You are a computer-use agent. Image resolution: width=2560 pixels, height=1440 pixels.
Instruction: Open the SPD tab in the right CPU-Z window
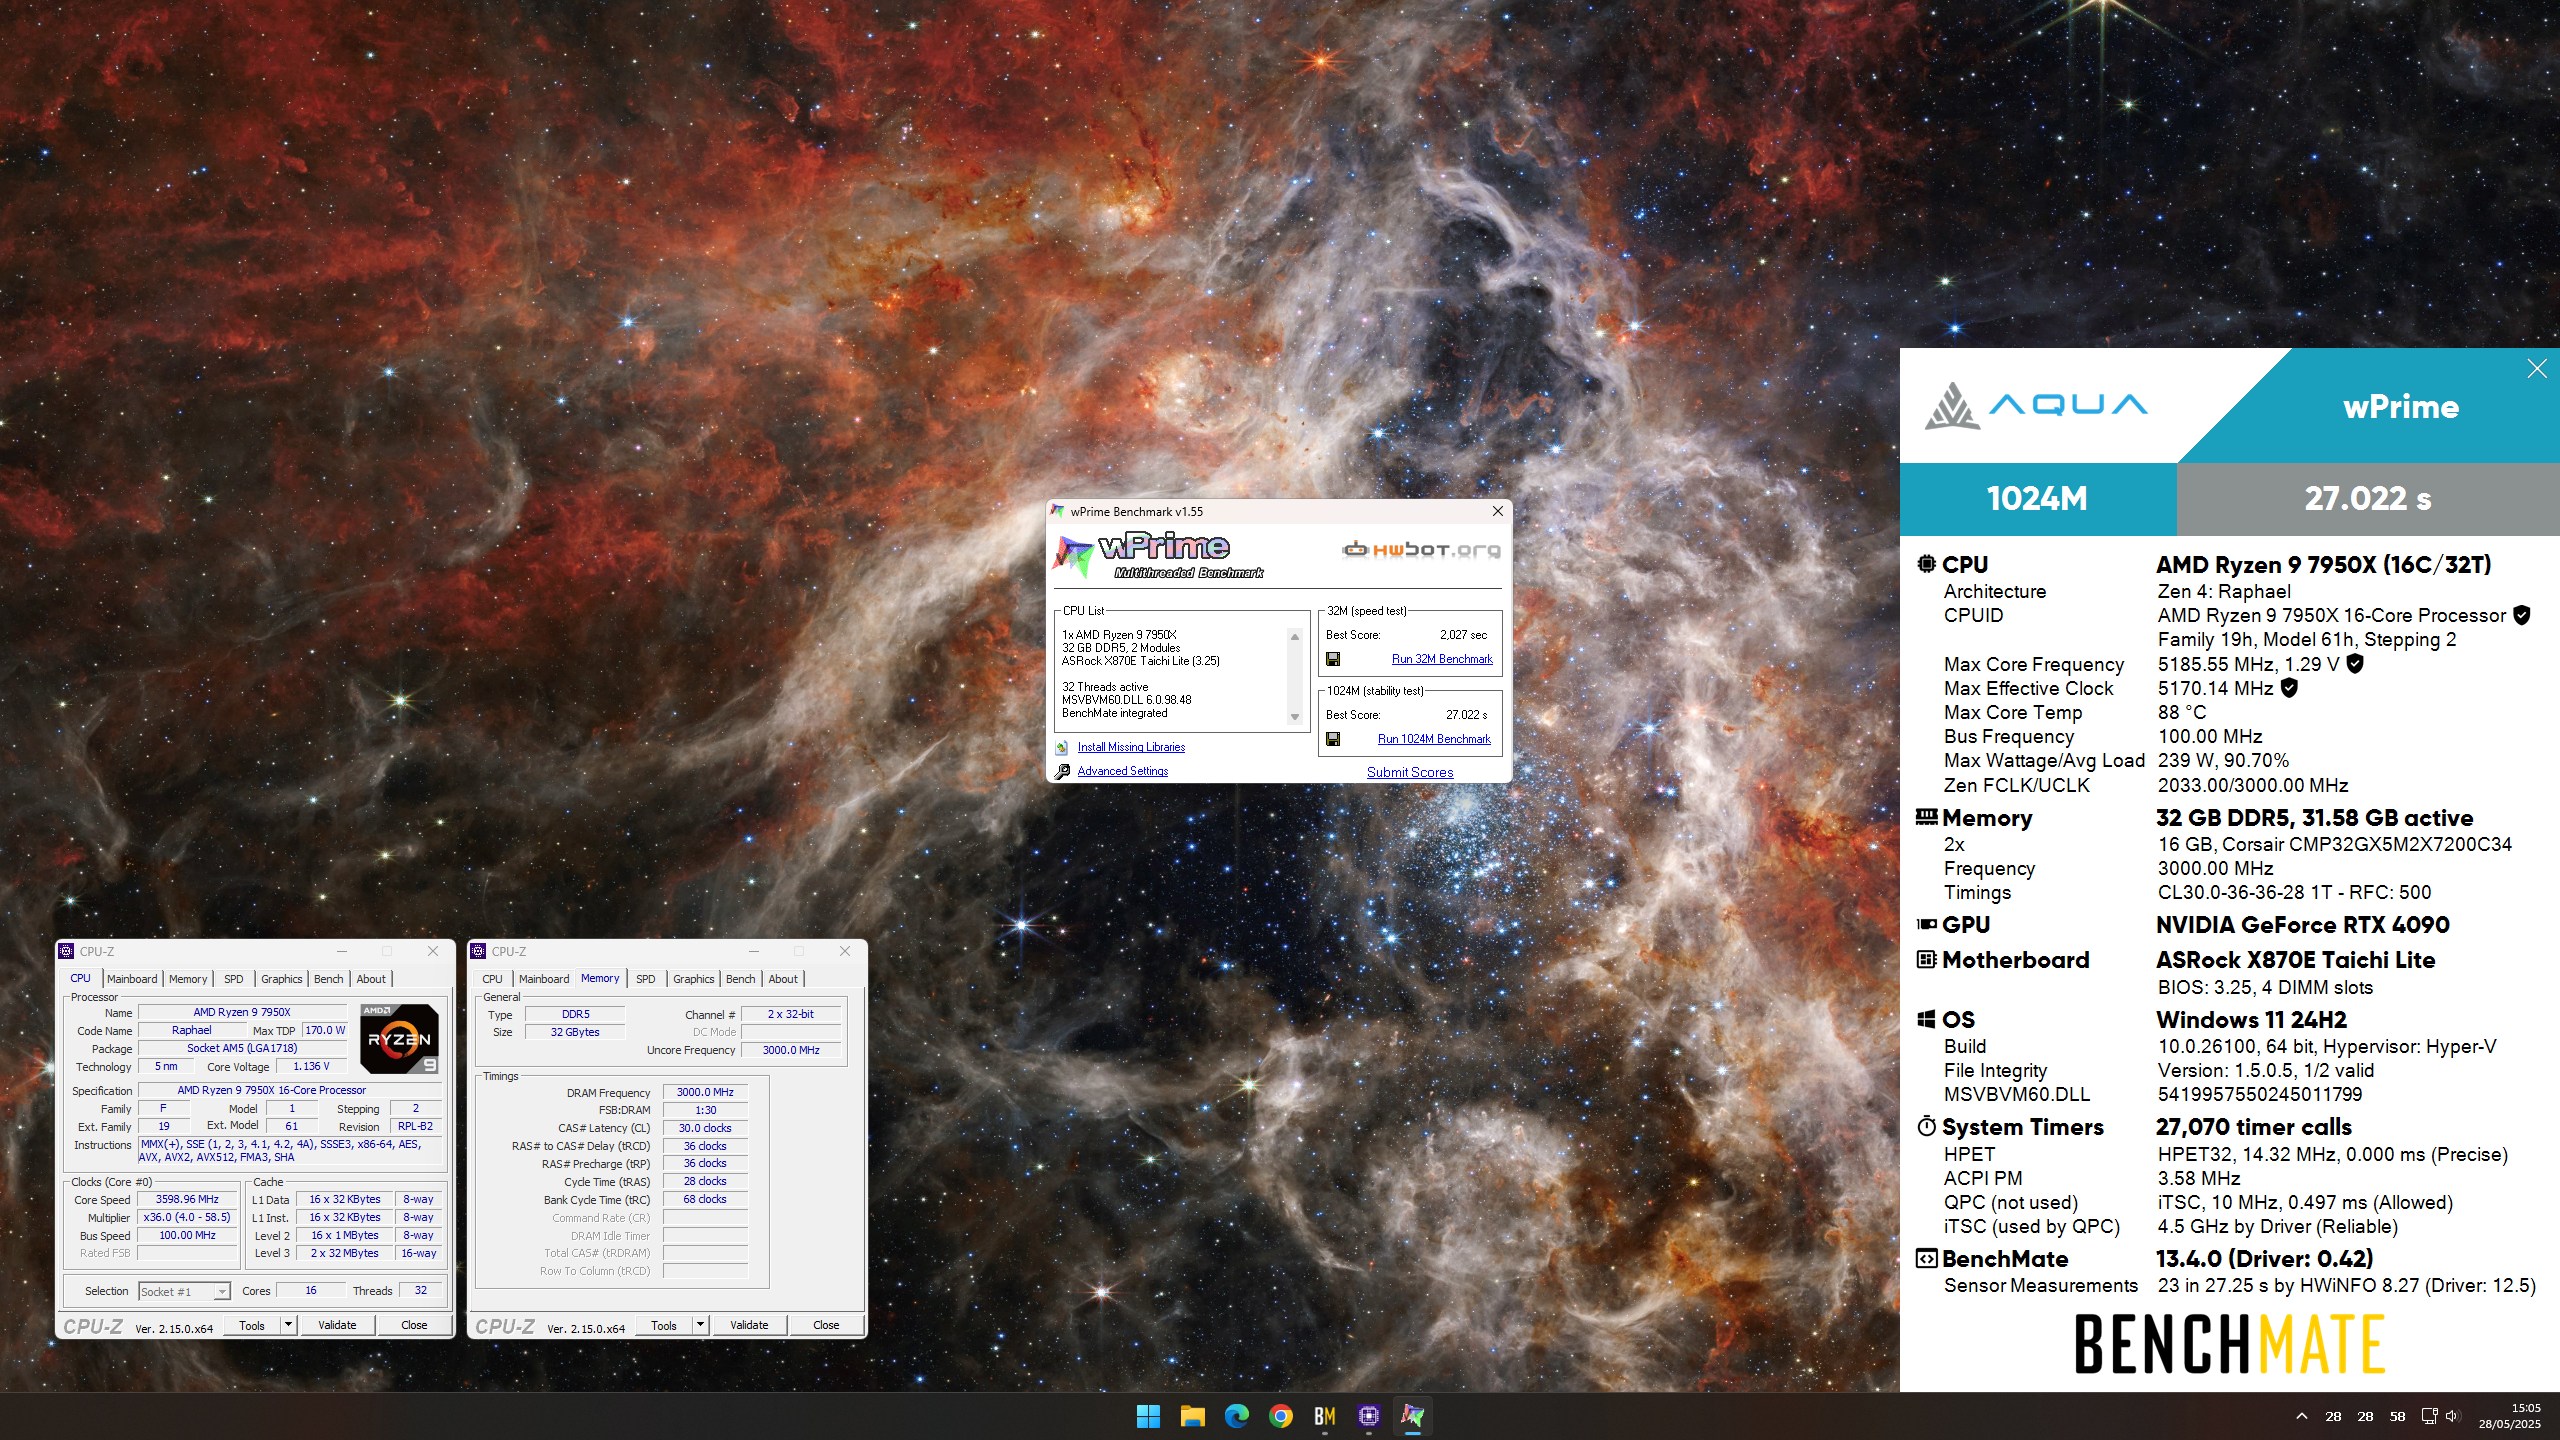tap(646, 979)
